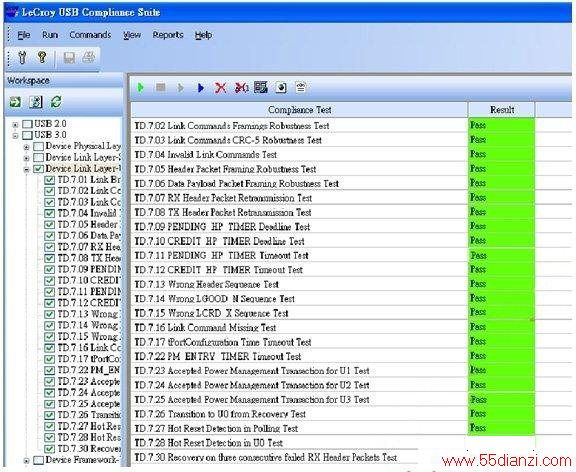Image resolution: width=576 pixels, height=472 pixels.
Task: Select TD.7.02 Link Commands Framings Robustness Test row
Action: pyautogui.click(x=299, y=126)
